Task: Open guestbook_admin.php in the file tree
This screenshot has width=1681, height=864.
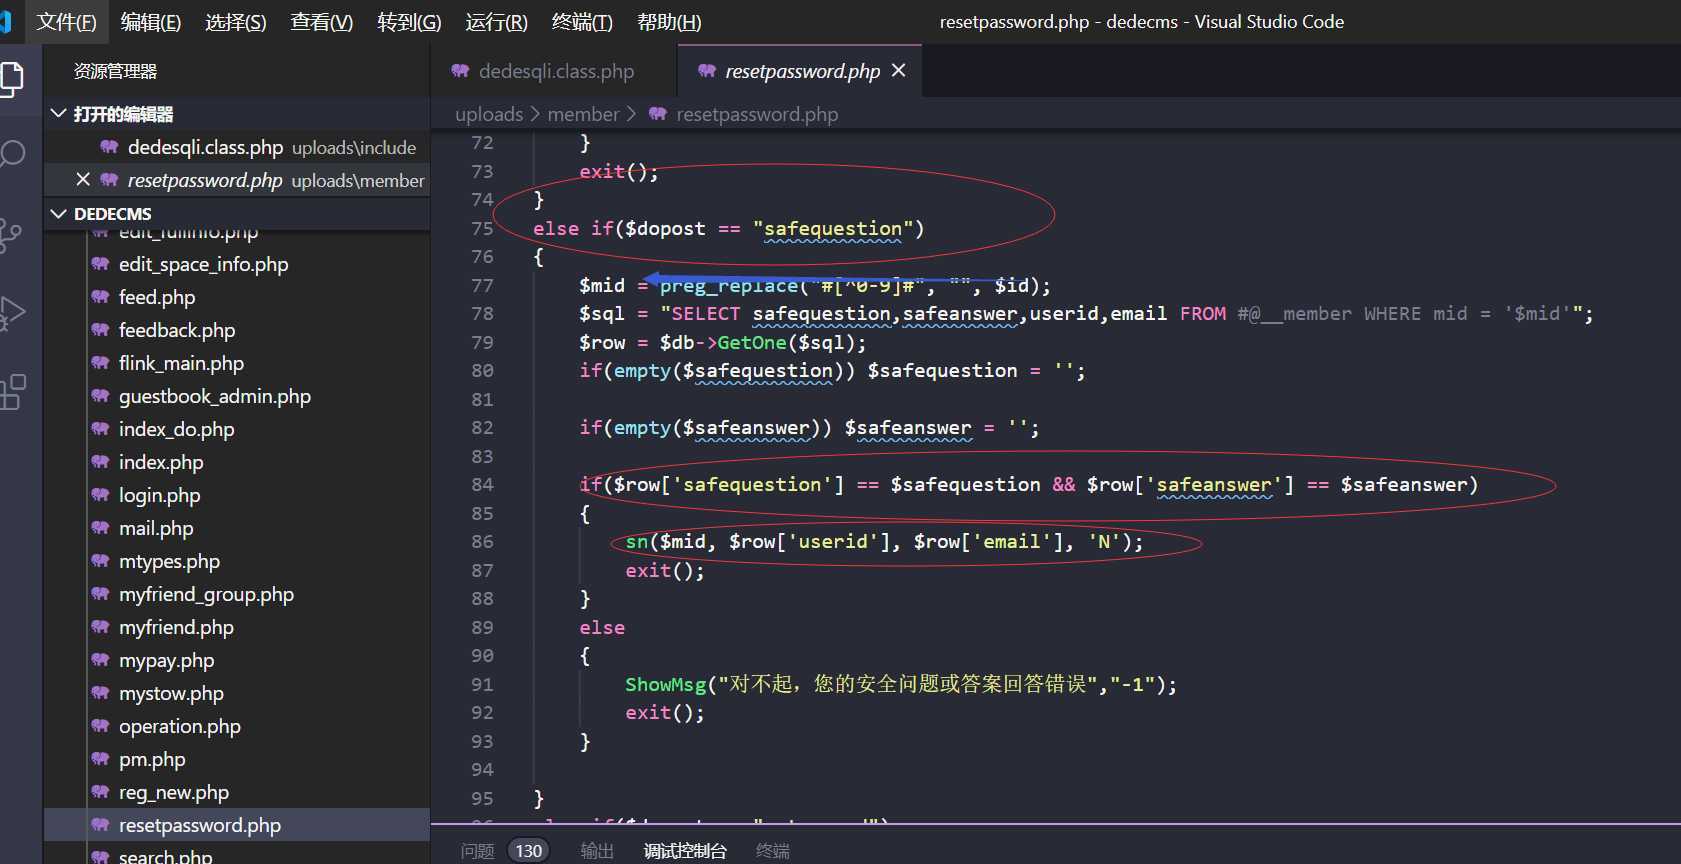Action: pyautogui.click(x=237, y=396)
